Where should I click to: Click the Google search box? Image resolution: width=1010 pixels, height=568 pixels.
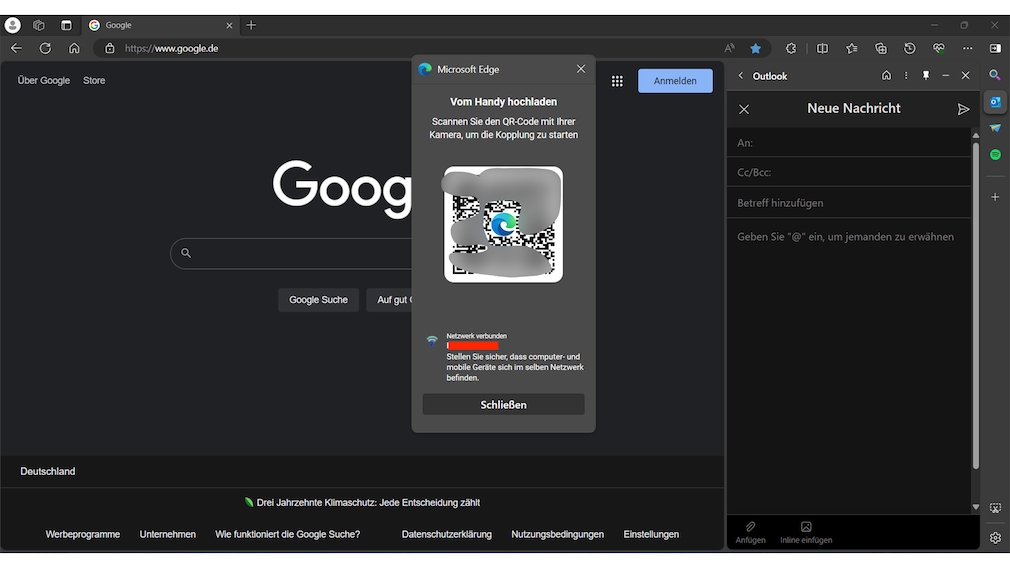[293, 253]
